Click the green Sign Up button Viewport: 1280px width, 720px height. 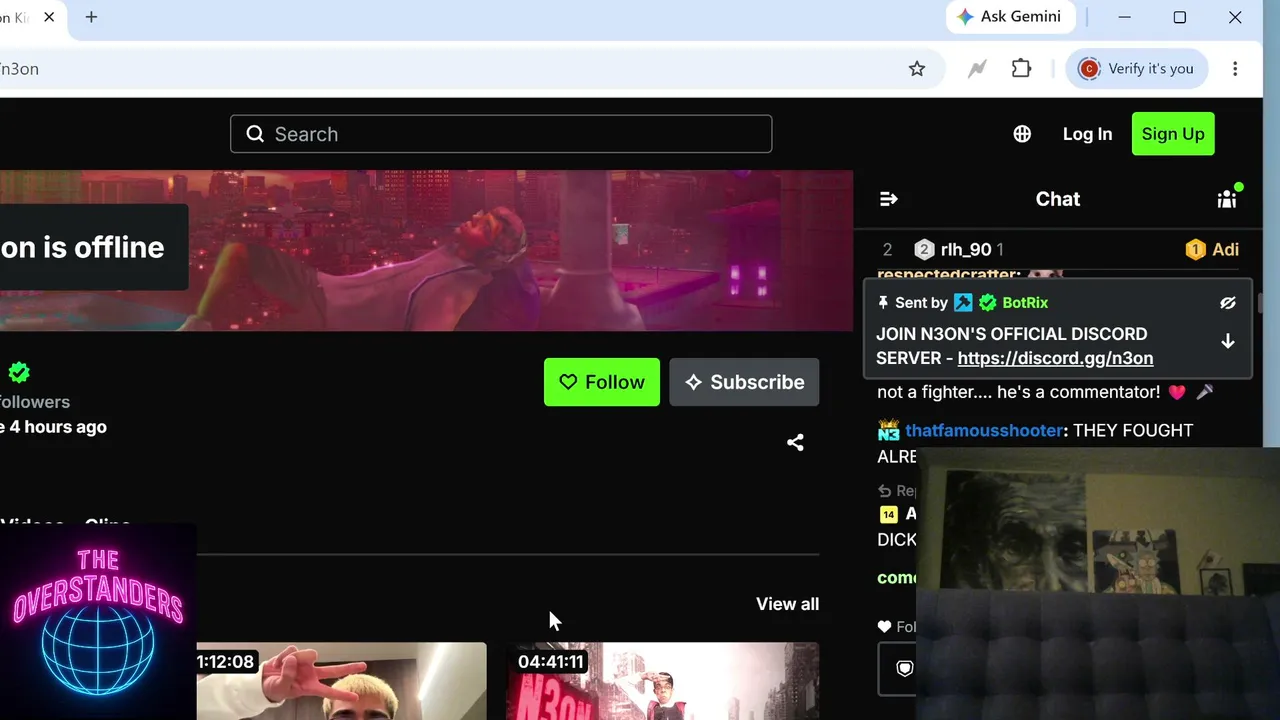tap(1173, 134)
